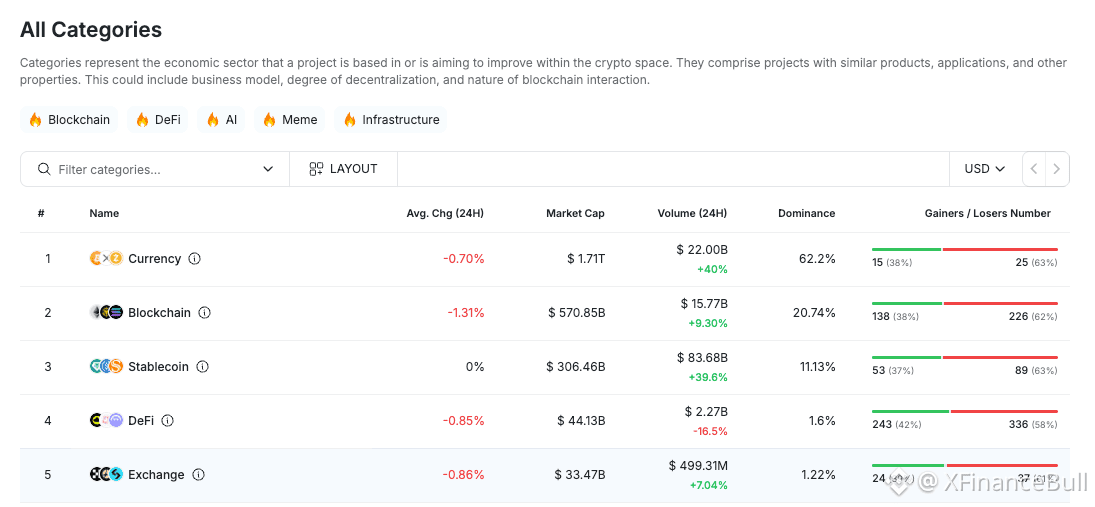
Task: Expand the Filter categories dropdown chevron
Action: click(x=268, y=169)
